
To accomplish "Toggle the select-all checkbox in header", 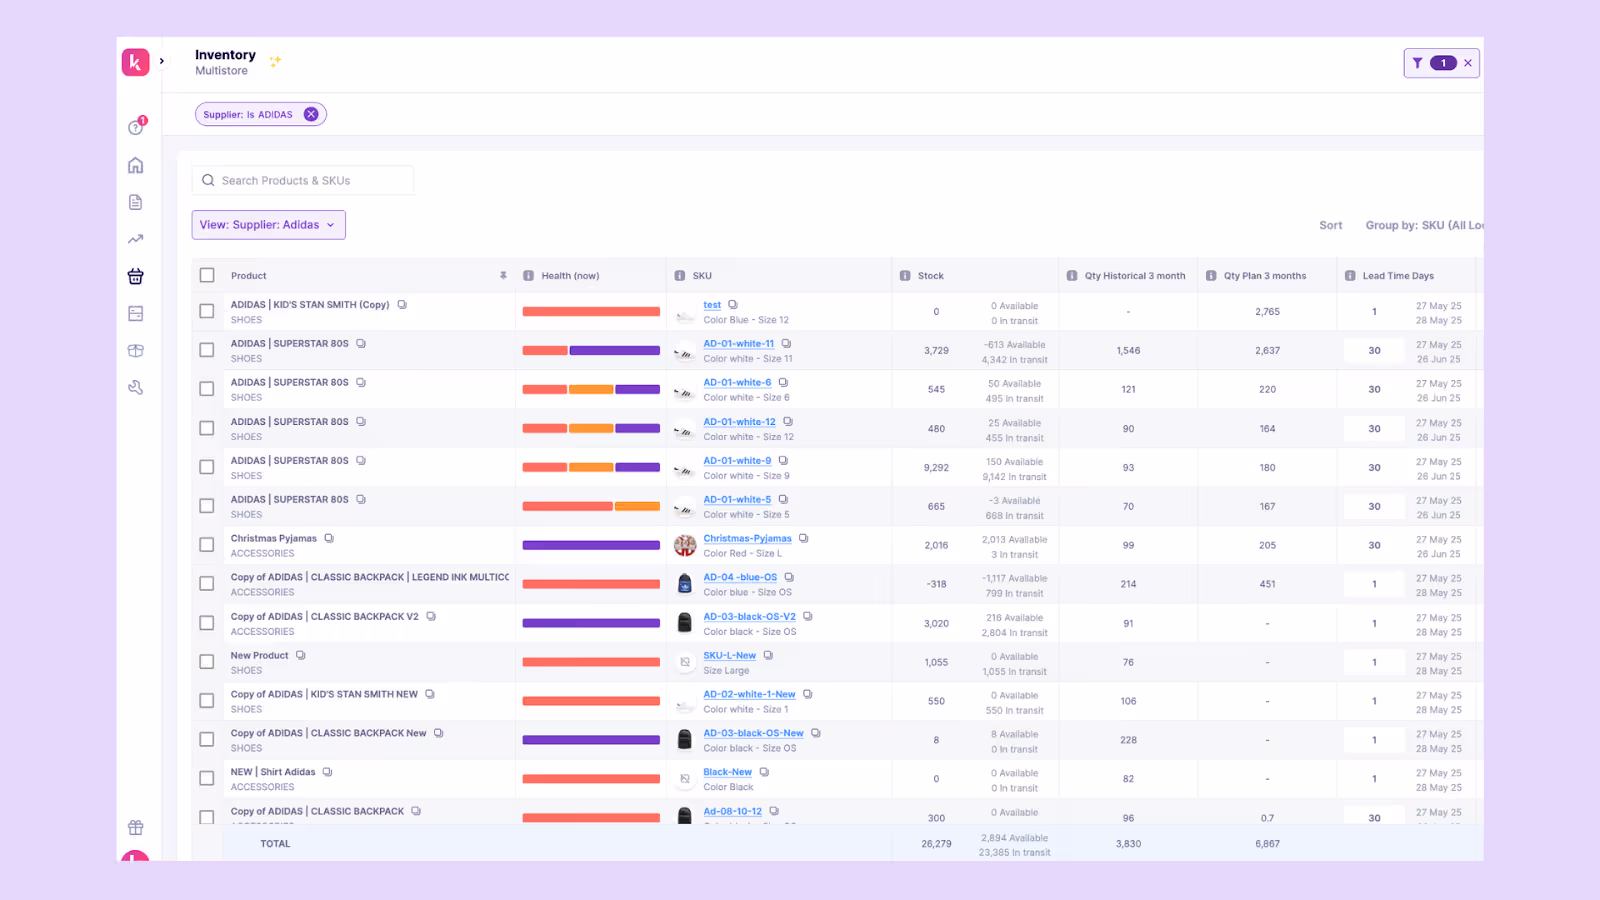I will (207, 275).
